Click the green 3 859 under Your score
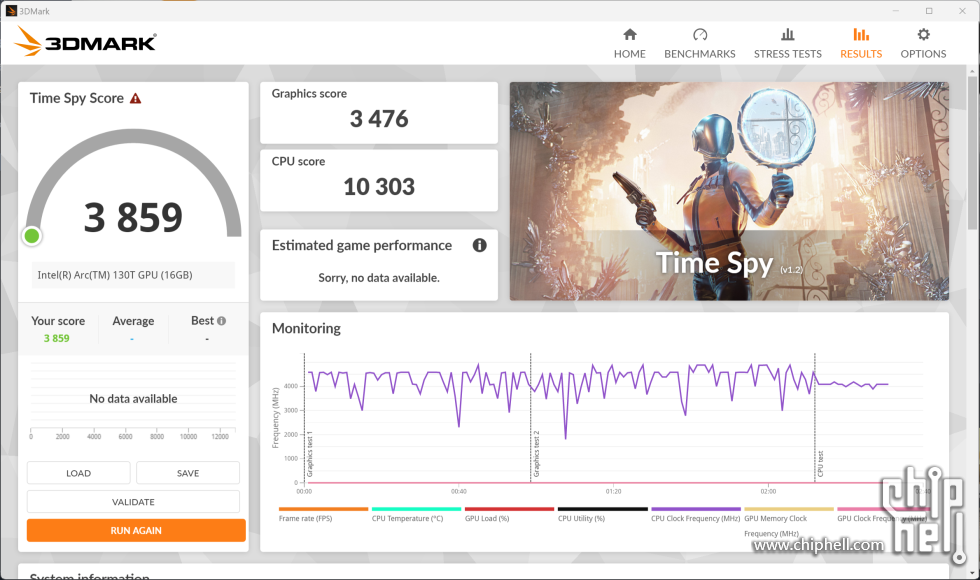The image size is (980, 580). pyautogui.click(x=56, y=338)
